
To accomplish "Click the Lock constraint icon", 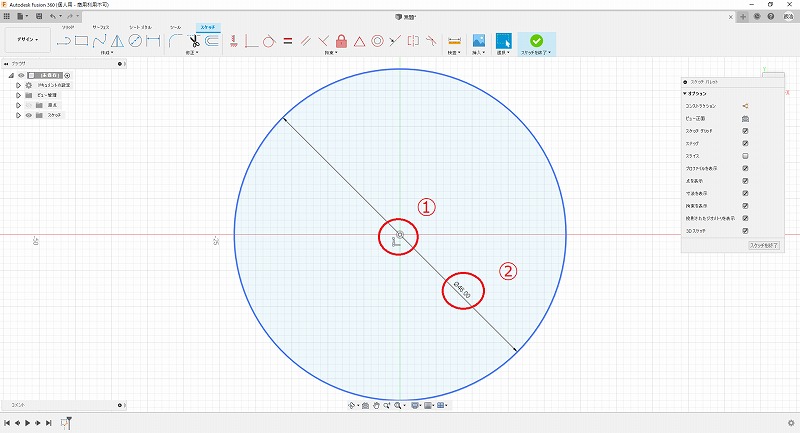I will click(x=341, y=41).
